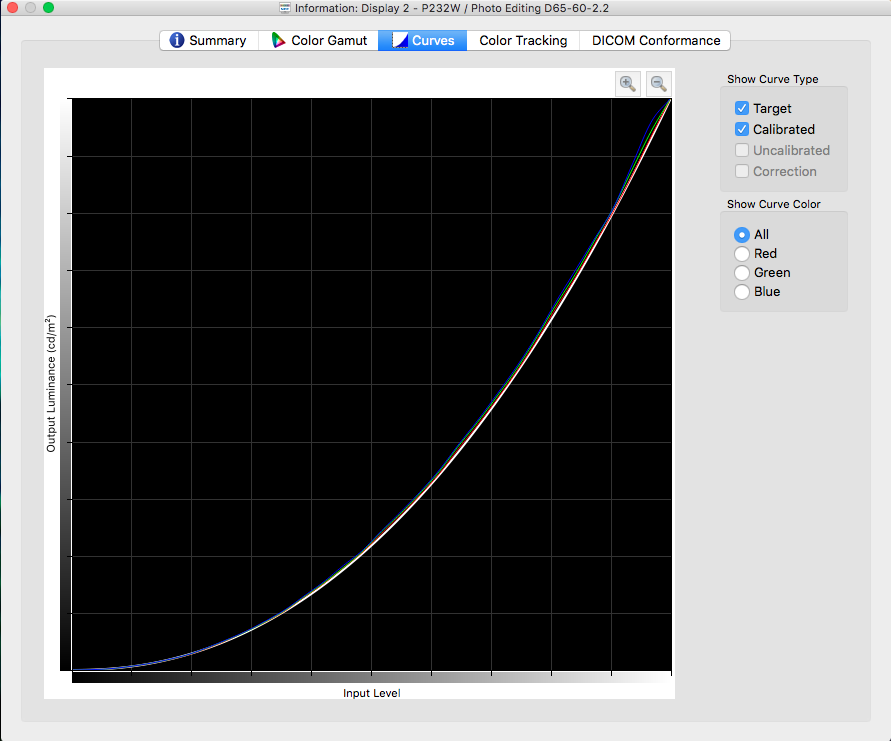Switch to the Color Tracking tab

pos(523,41)
